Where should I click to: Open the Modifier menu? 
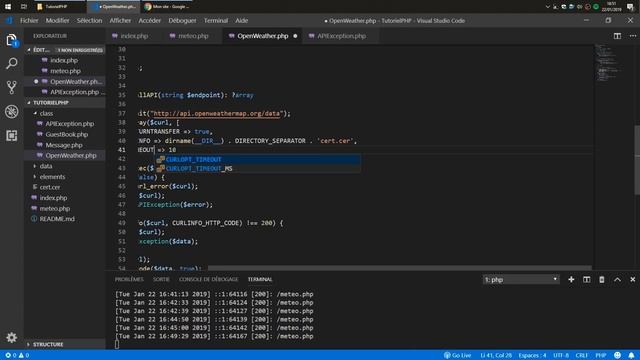57,20
